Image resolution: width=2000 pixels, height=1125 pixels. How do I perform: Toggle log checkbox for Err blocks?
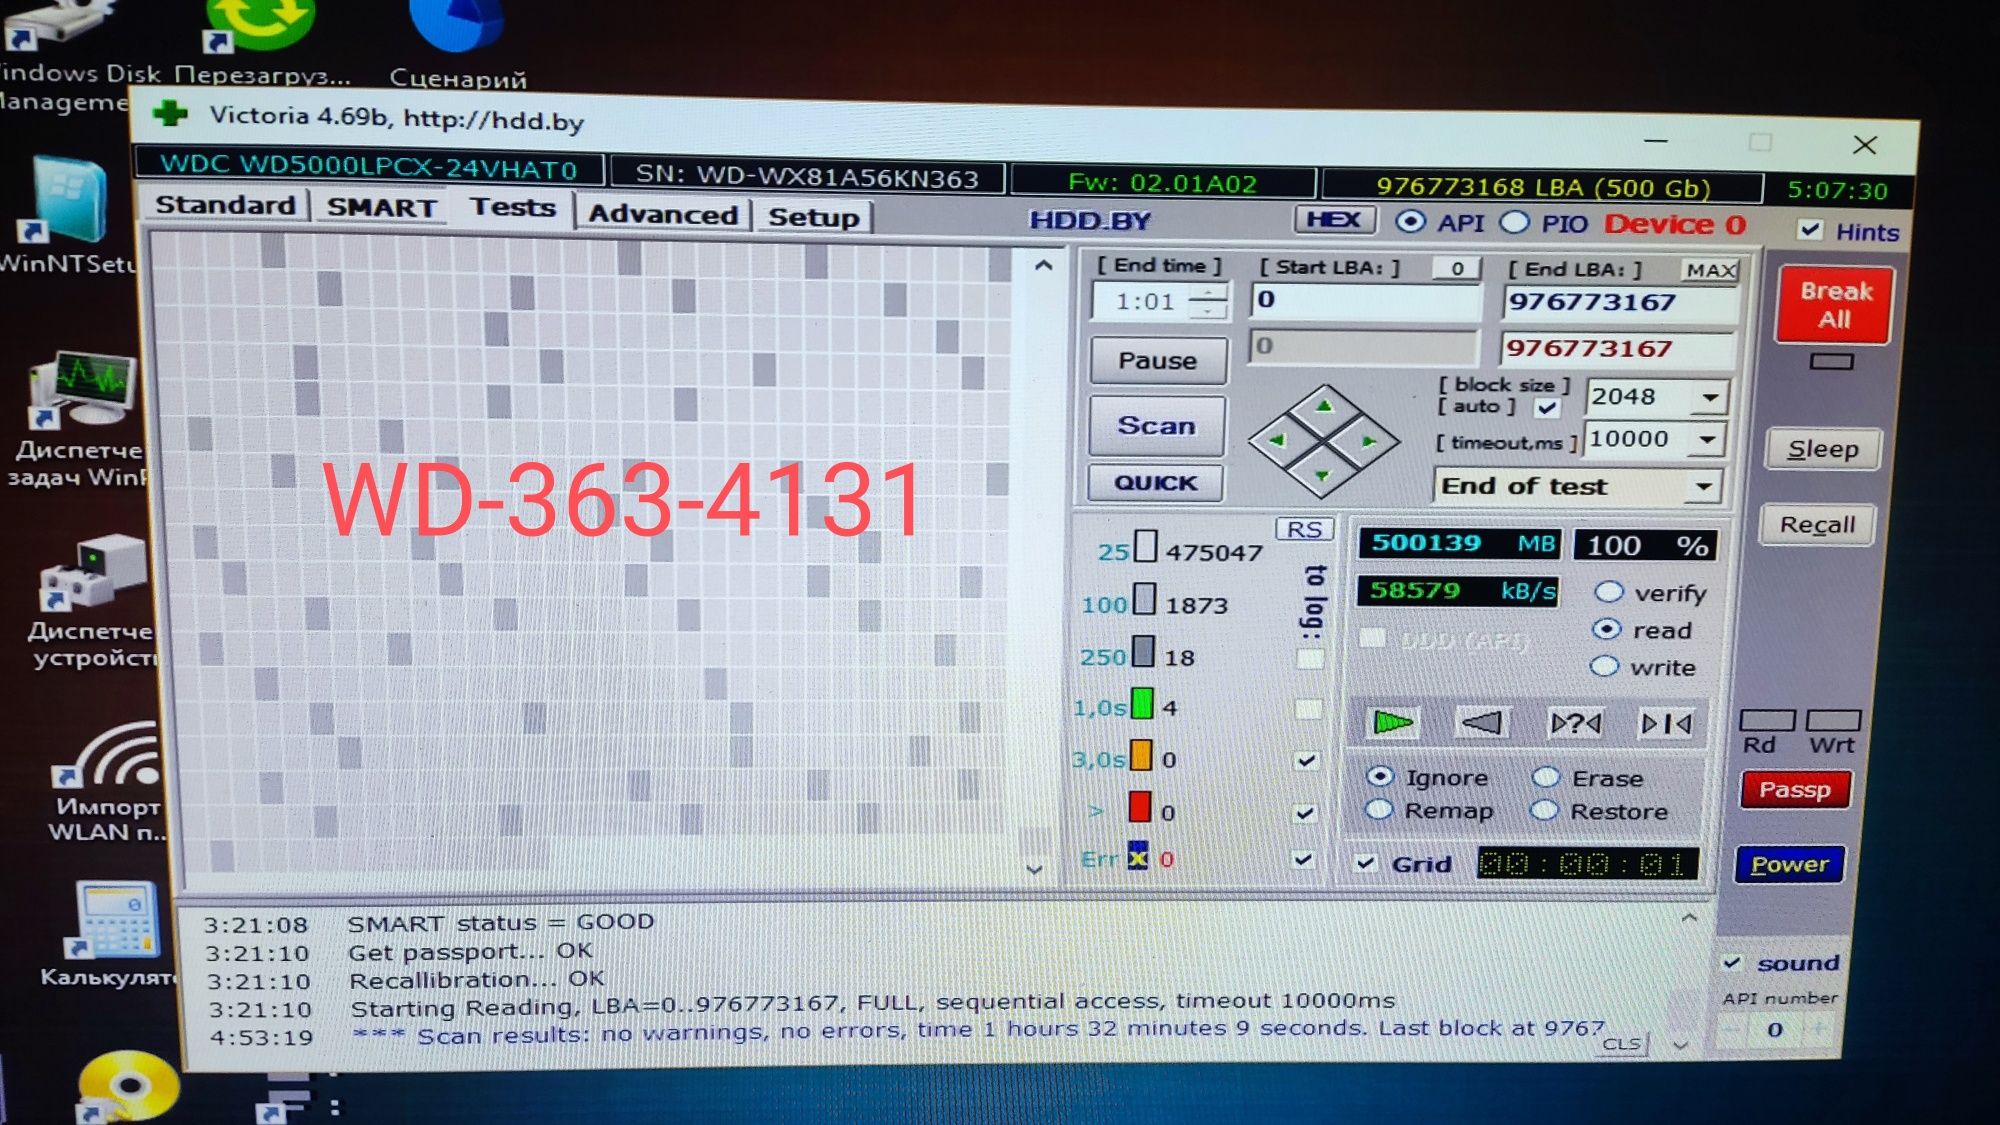[1303, 859]
